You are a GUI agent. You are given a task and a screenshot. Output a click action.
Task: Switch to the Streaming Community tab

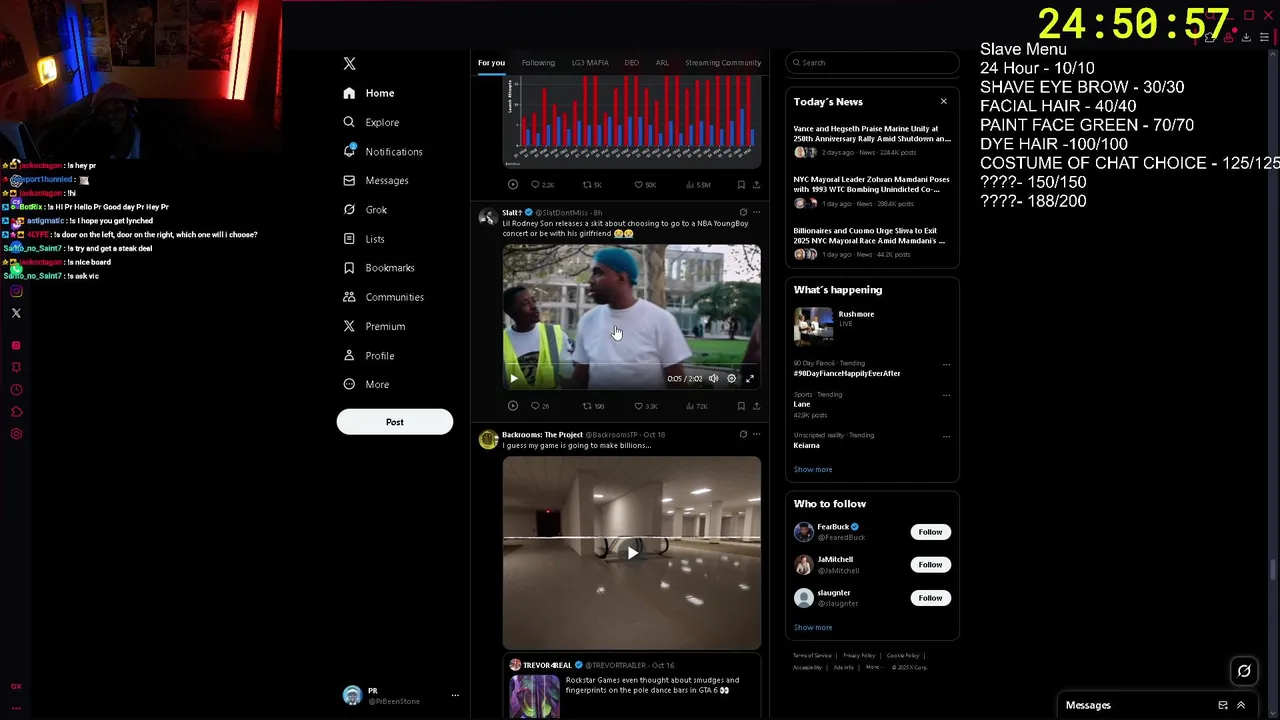[723, 63]
